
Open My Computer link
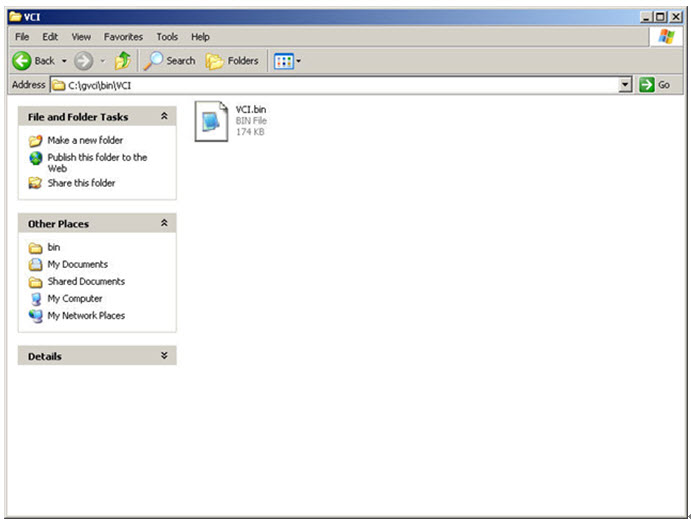tap(75, 298)
